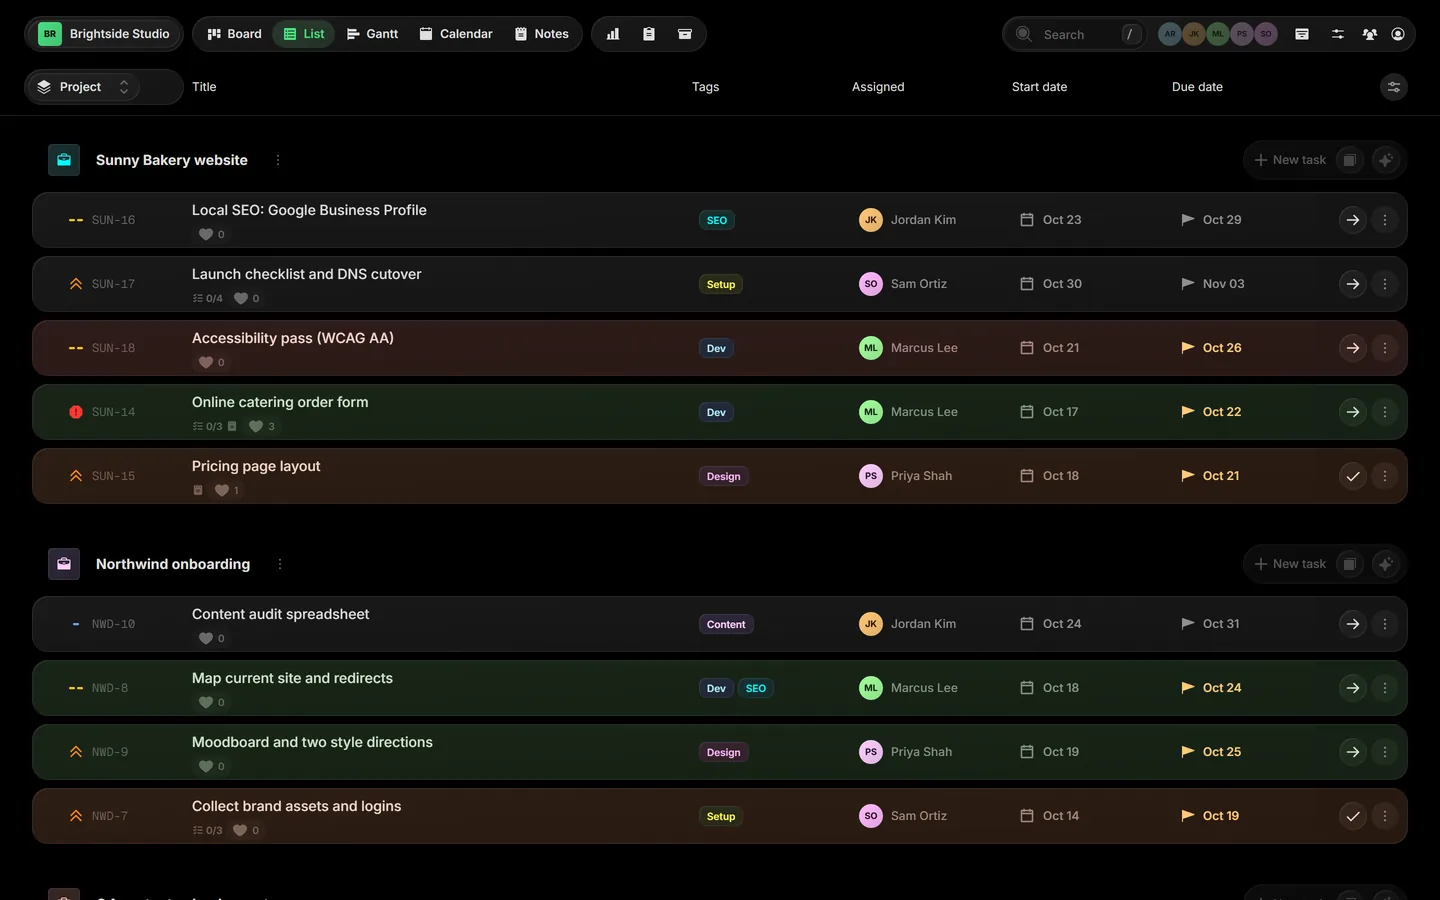Add New task to Northwind onboarding
Viewport: 1440px width, 900px height.
click(1290, 564)
